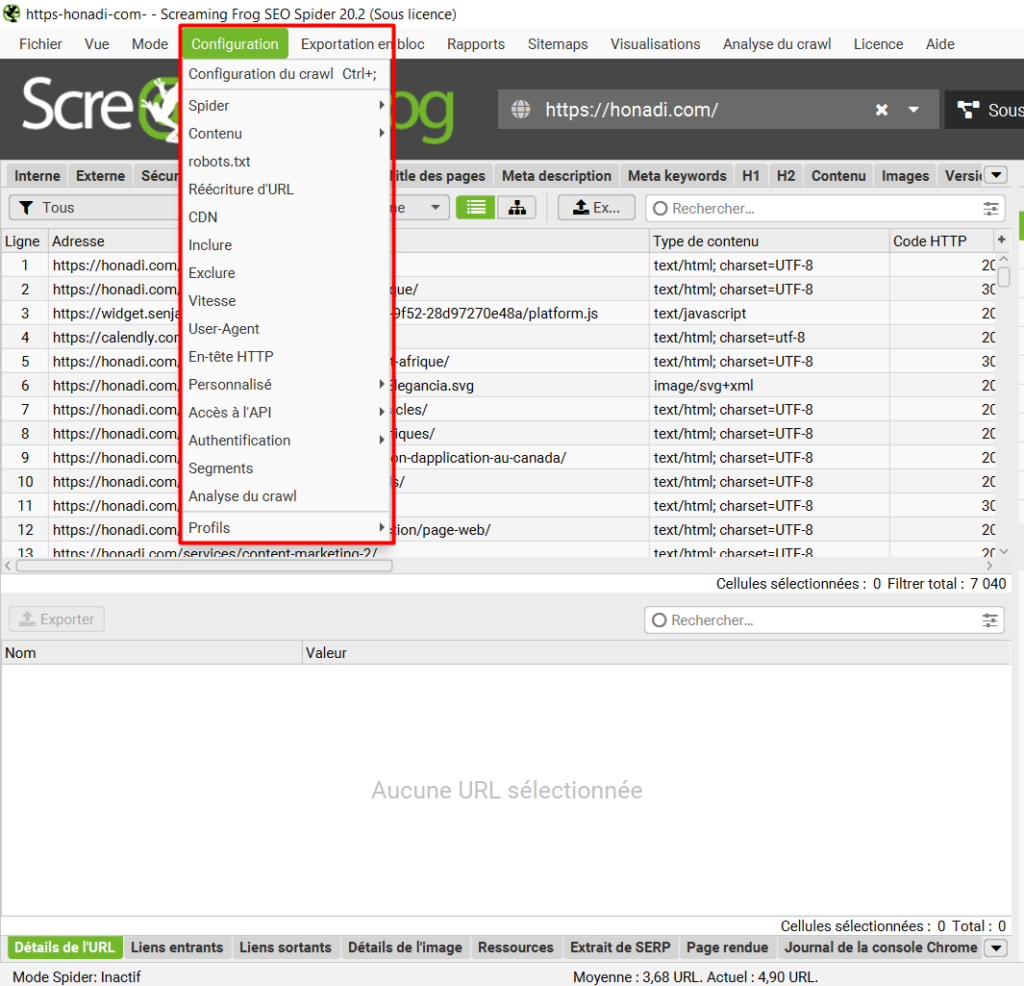Clear the URL with the X icon
This screenshot has width=1024, height=986.
(882, 110)
